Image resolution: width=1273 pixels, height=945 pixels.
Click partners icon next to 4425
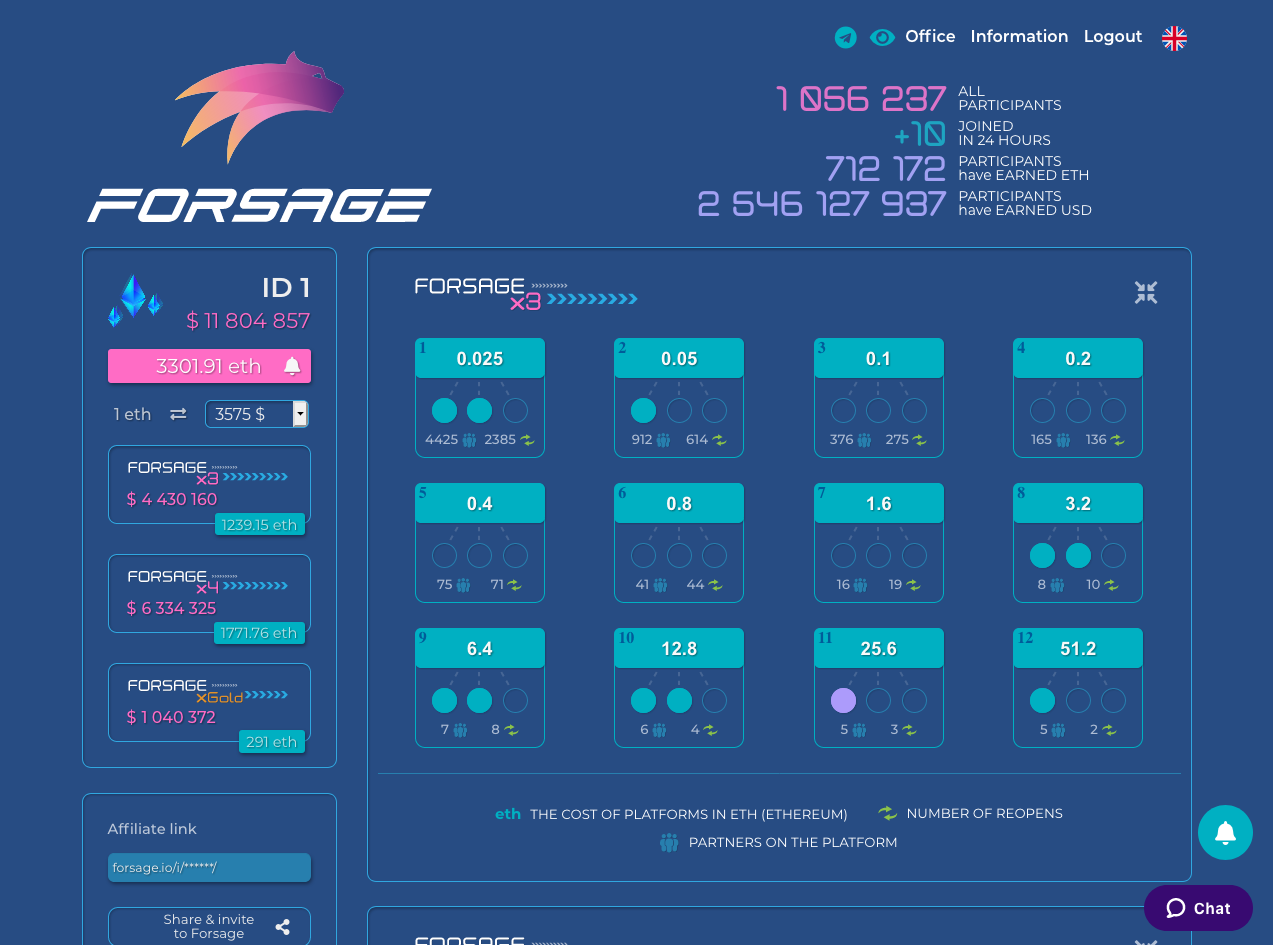click(x=469, y=440)
